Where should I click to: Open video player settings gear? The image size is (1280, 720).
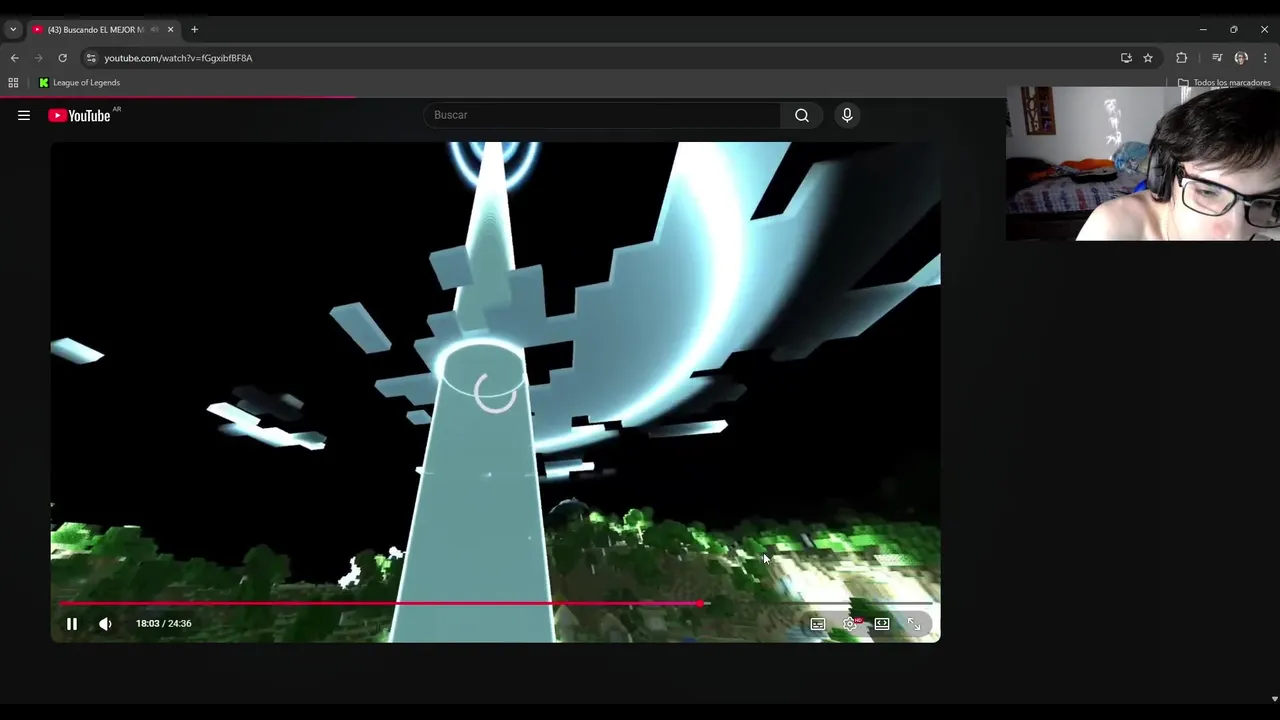click(x=850, y=624)
